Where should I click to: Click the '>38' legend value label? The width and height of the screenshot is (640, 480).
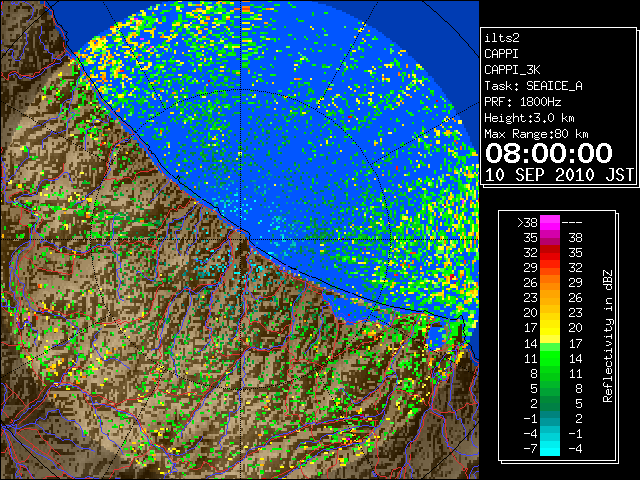coord(527,222)
